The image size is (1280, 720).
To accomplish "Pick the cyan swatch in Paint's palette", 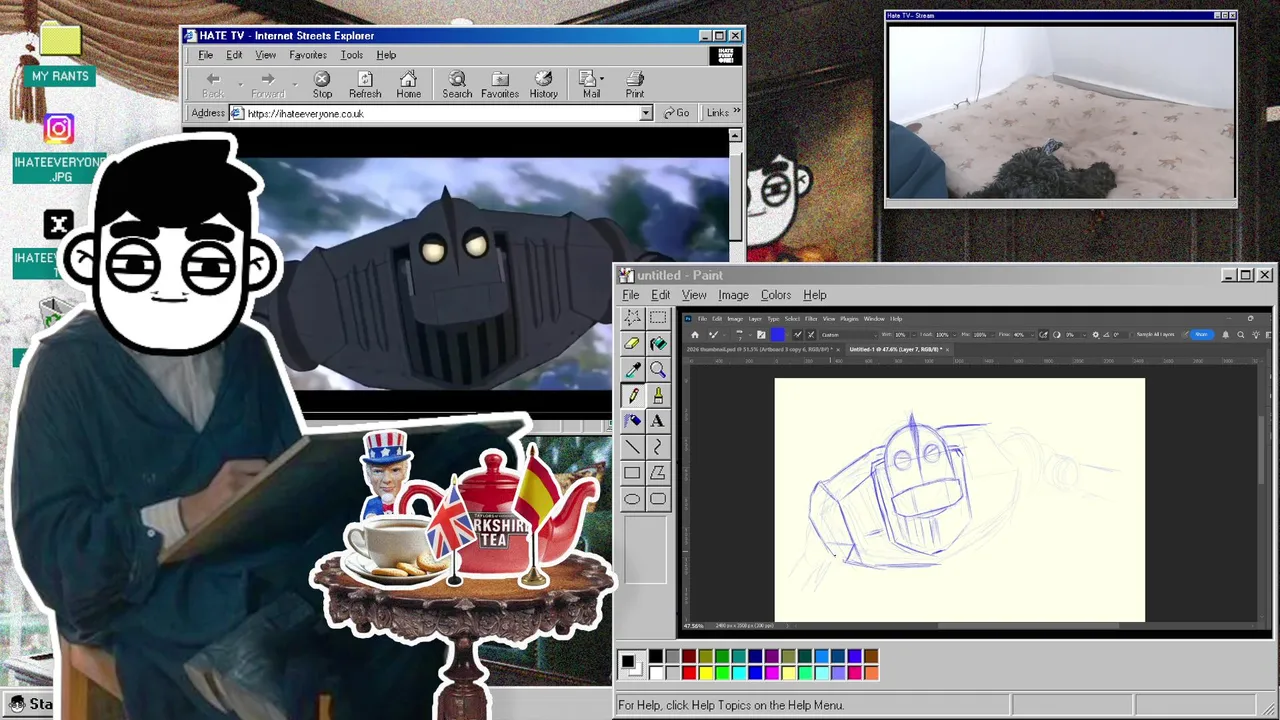I will [x=739, y=673].
